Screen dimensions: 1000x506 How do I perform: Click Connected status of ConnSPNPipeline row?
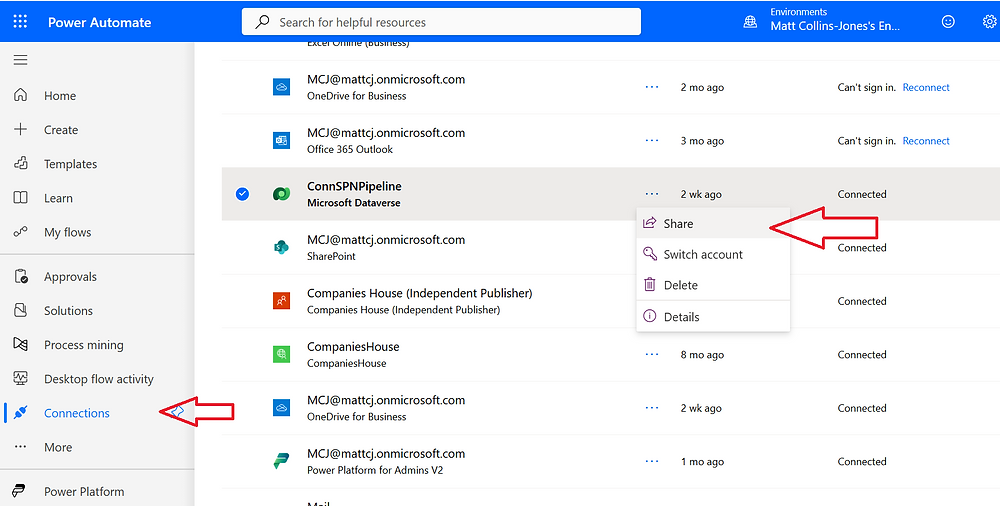(x=862, y=195)
